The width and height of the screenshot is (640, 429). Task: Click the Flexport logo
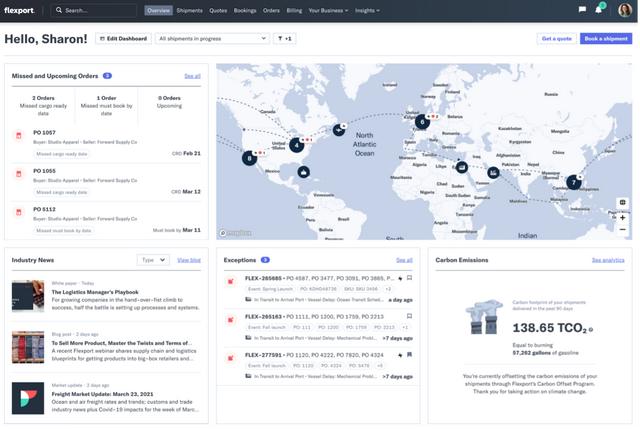[x=21, y=10]
